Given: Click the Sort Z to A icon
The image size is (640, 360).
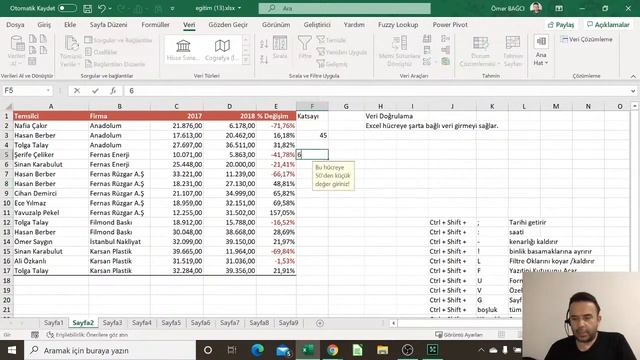Looking at the screenshot, I should (264, 60).
